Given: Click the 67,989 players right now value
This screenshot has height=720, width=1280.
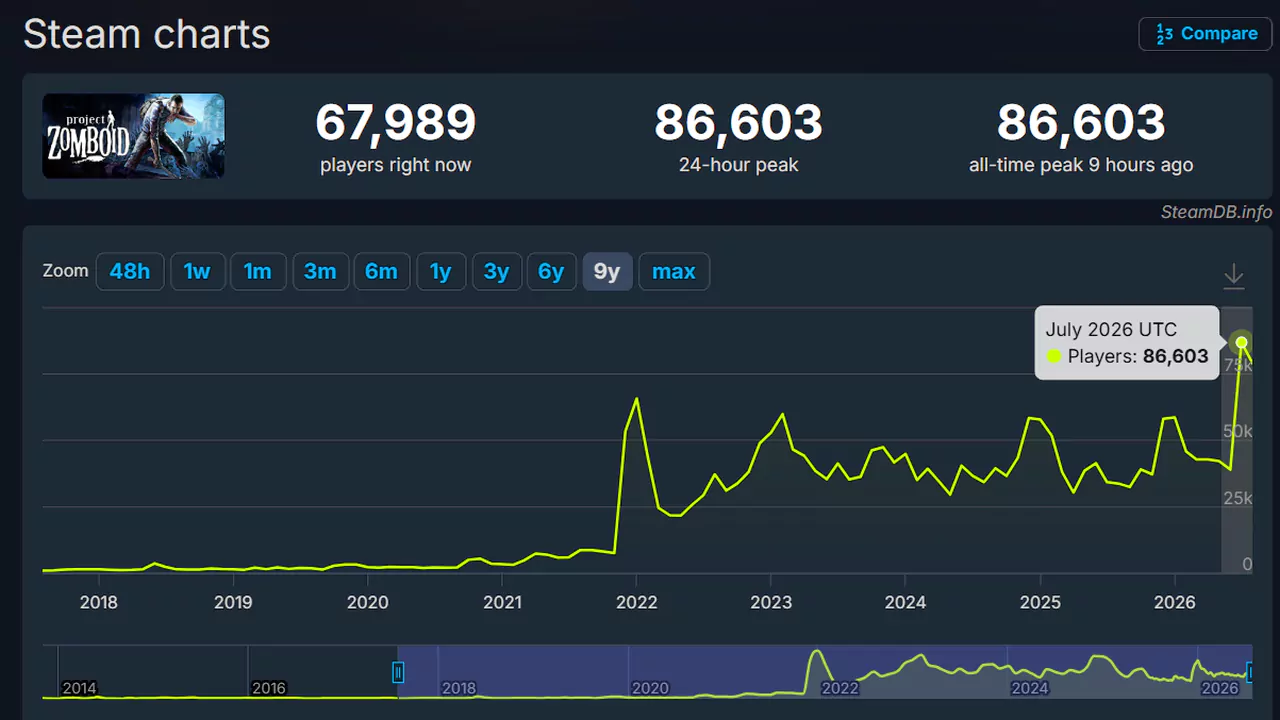Looking at the screenshot, I should [396, 123].
